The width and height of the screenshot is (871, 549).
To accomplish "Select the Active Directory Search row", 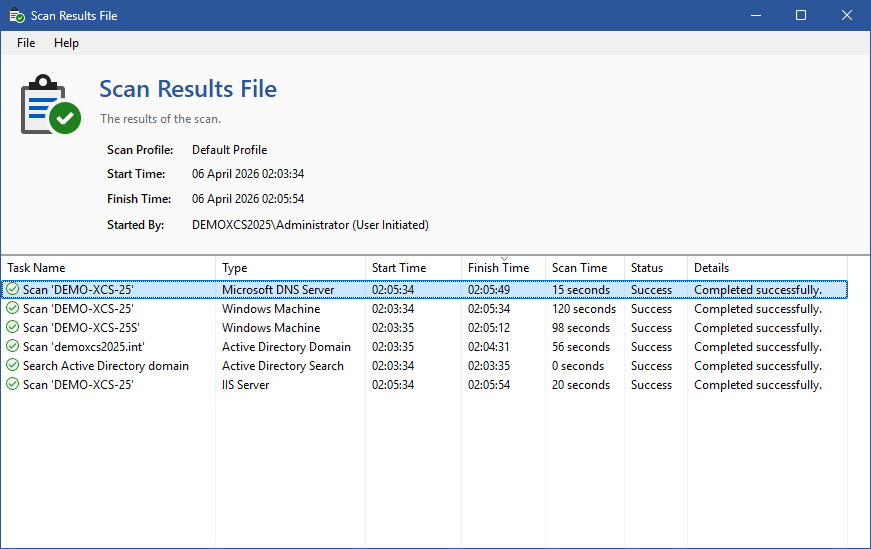I will click(282, 366).
